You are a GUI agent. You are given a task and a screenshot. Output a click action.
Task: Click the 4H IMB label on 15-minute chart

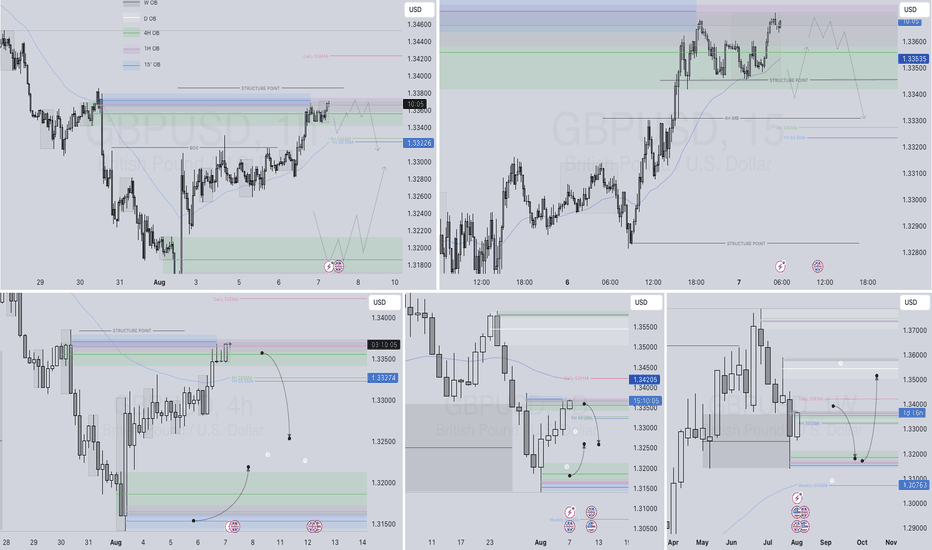(731, 118)
